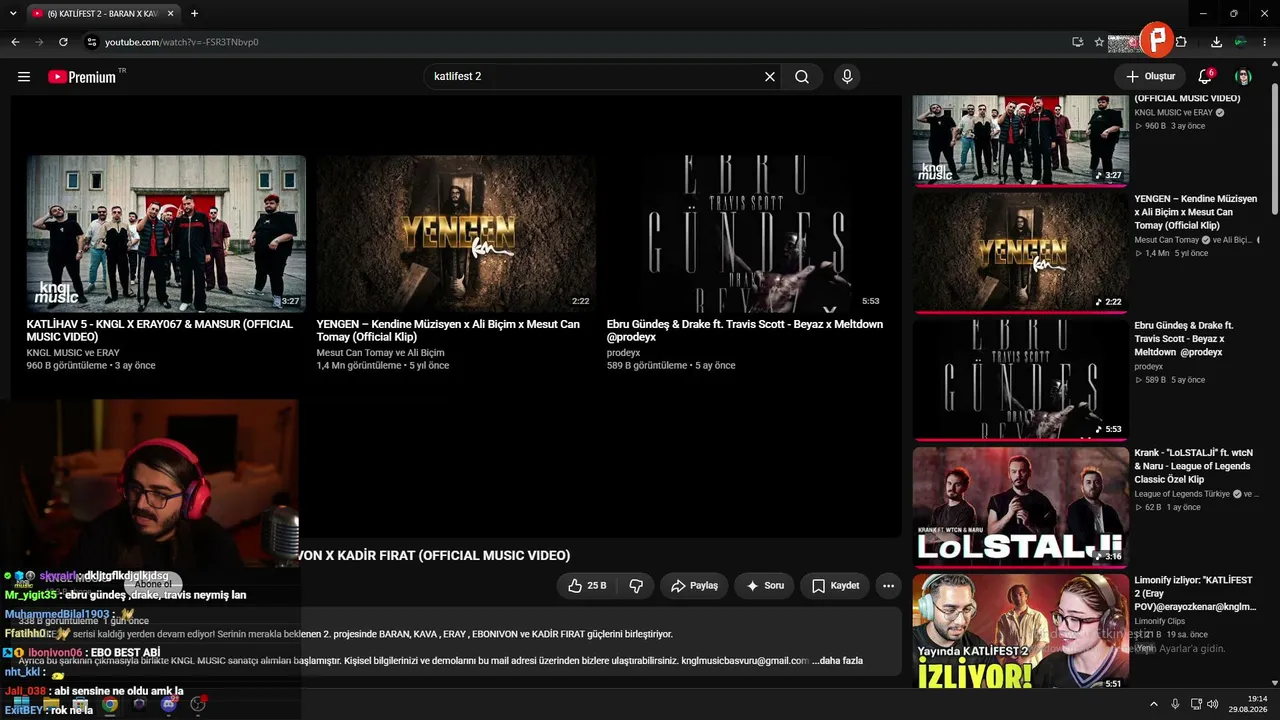Dislike the video

click(x=636, y=586)
